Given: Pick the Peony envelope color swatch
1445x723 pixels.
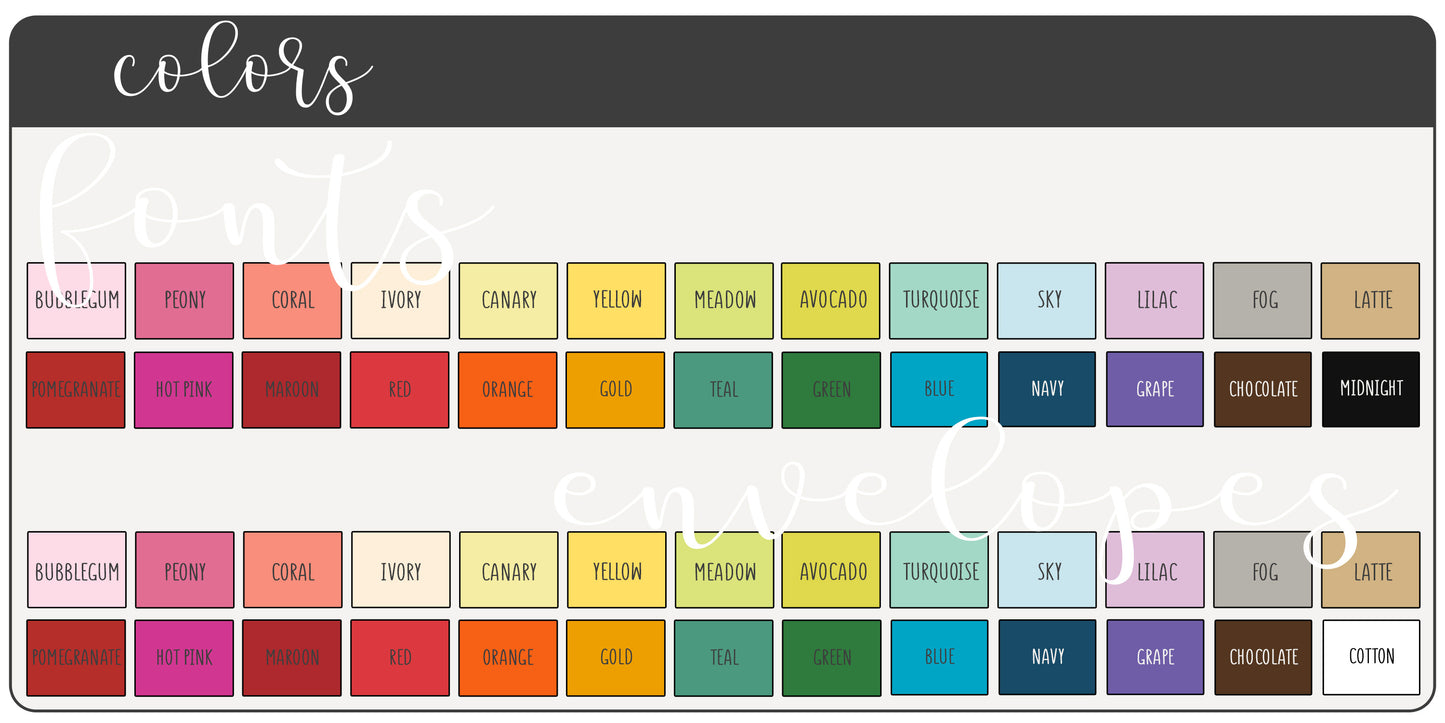Looking at the screenshot, I should click(184, 571).
